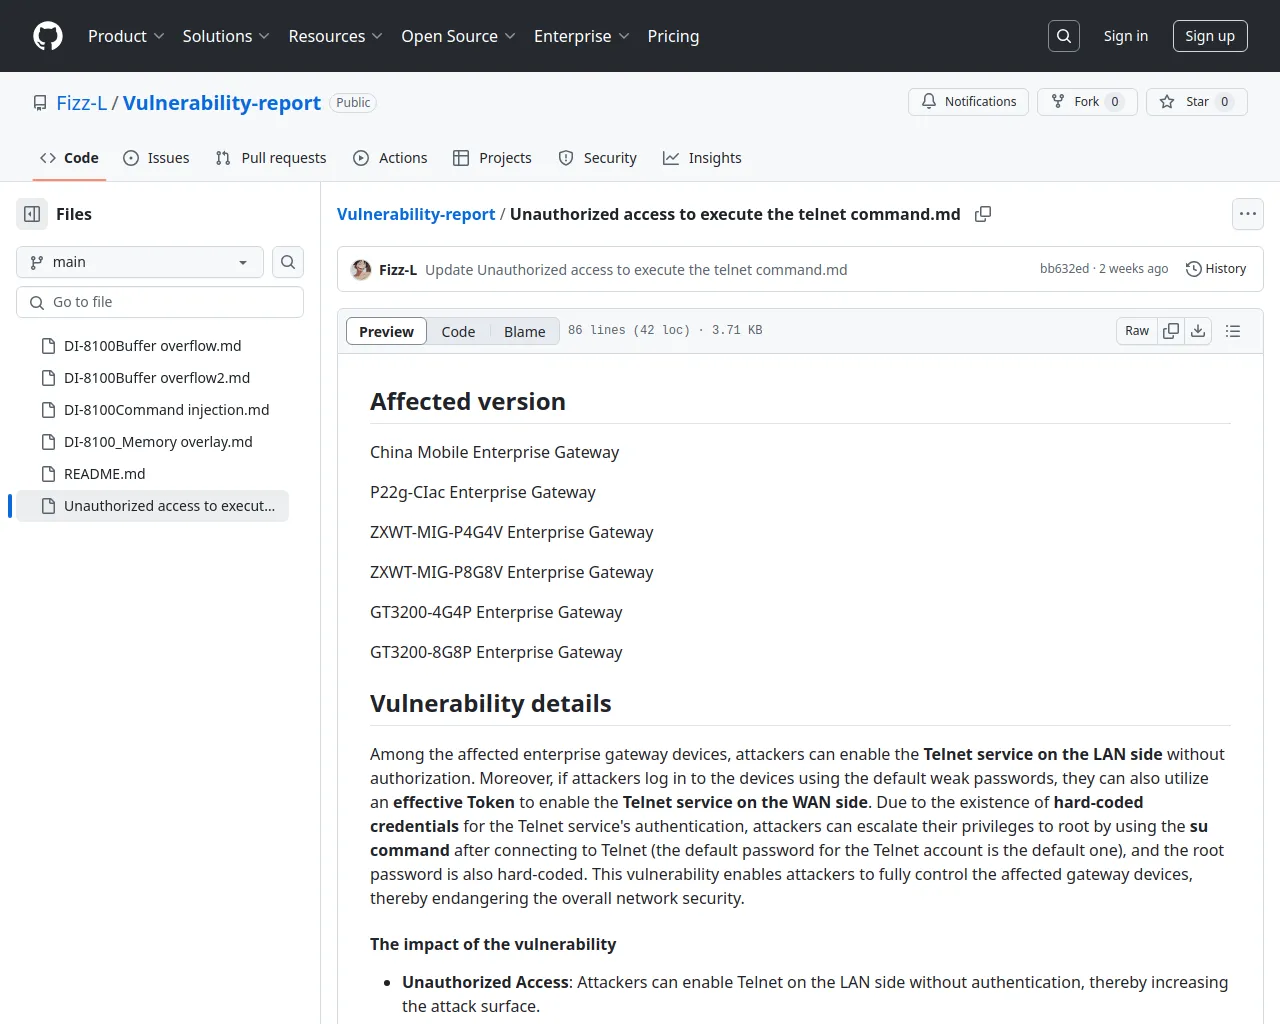This screenshot has width=1280, height=1024.
Task: Go to the GitHub homepage logo
Action: tap(48, 36)
